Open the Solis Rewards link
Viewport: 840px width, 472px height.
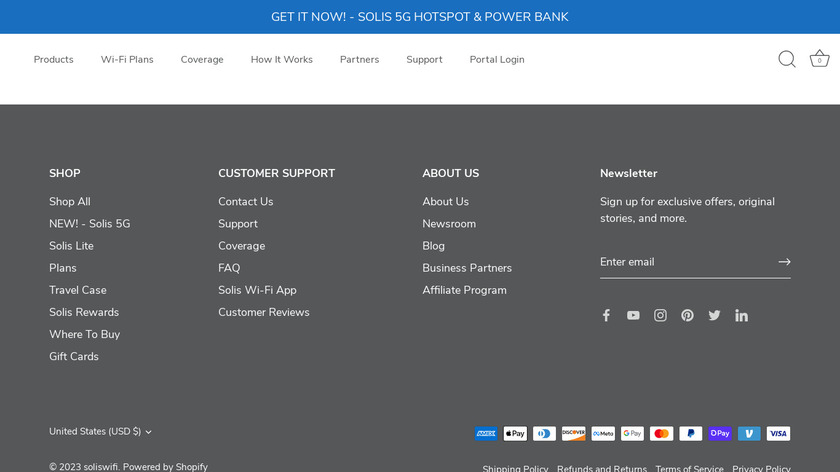84,312
